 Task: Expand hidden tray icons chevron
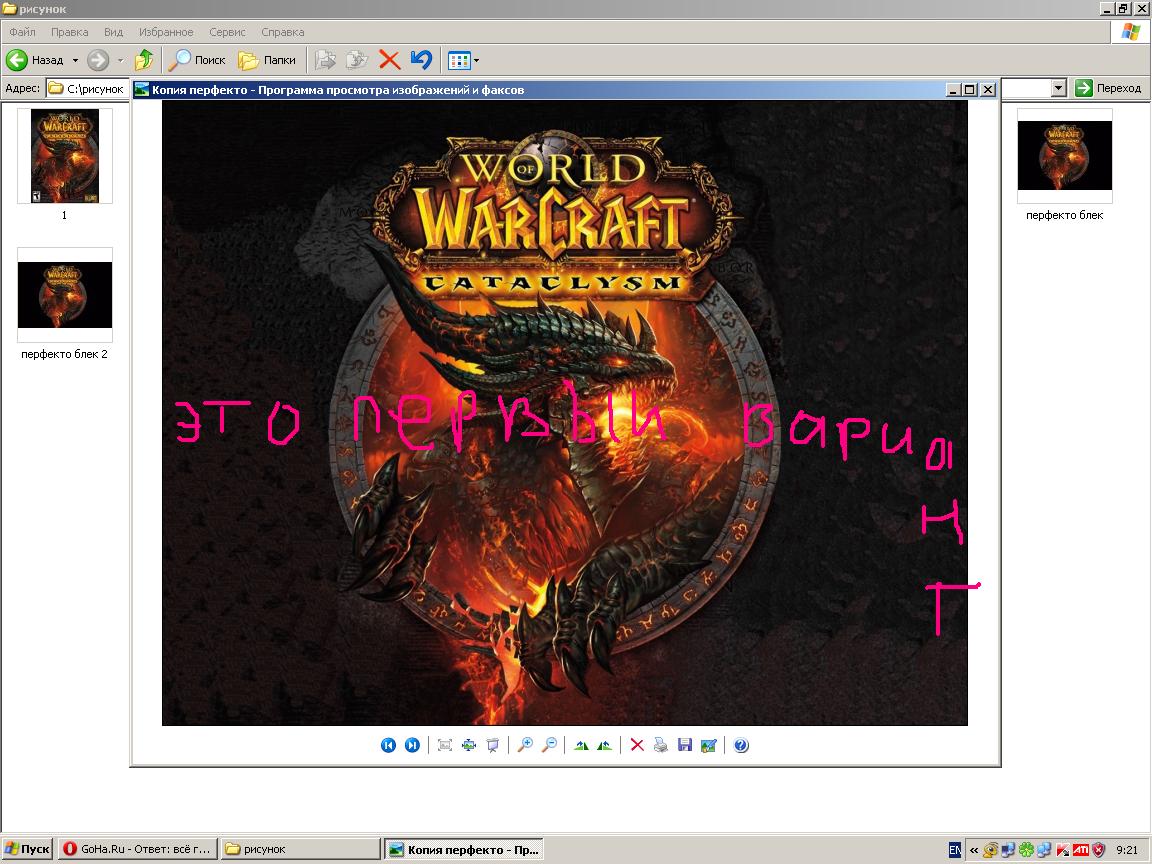[x=974, y=850]
